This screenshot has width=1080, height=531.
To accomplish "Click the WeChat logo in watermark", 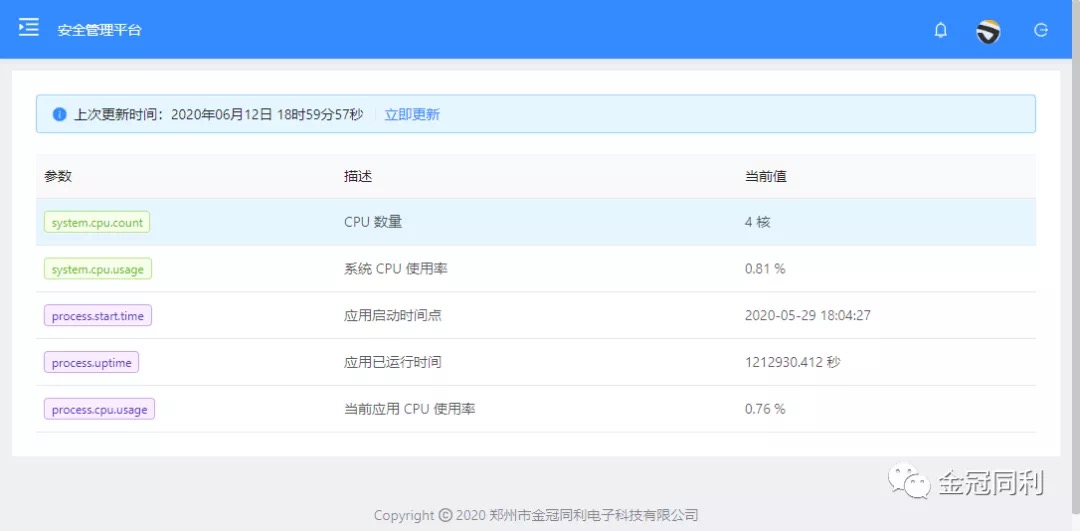I will (909, 482).
